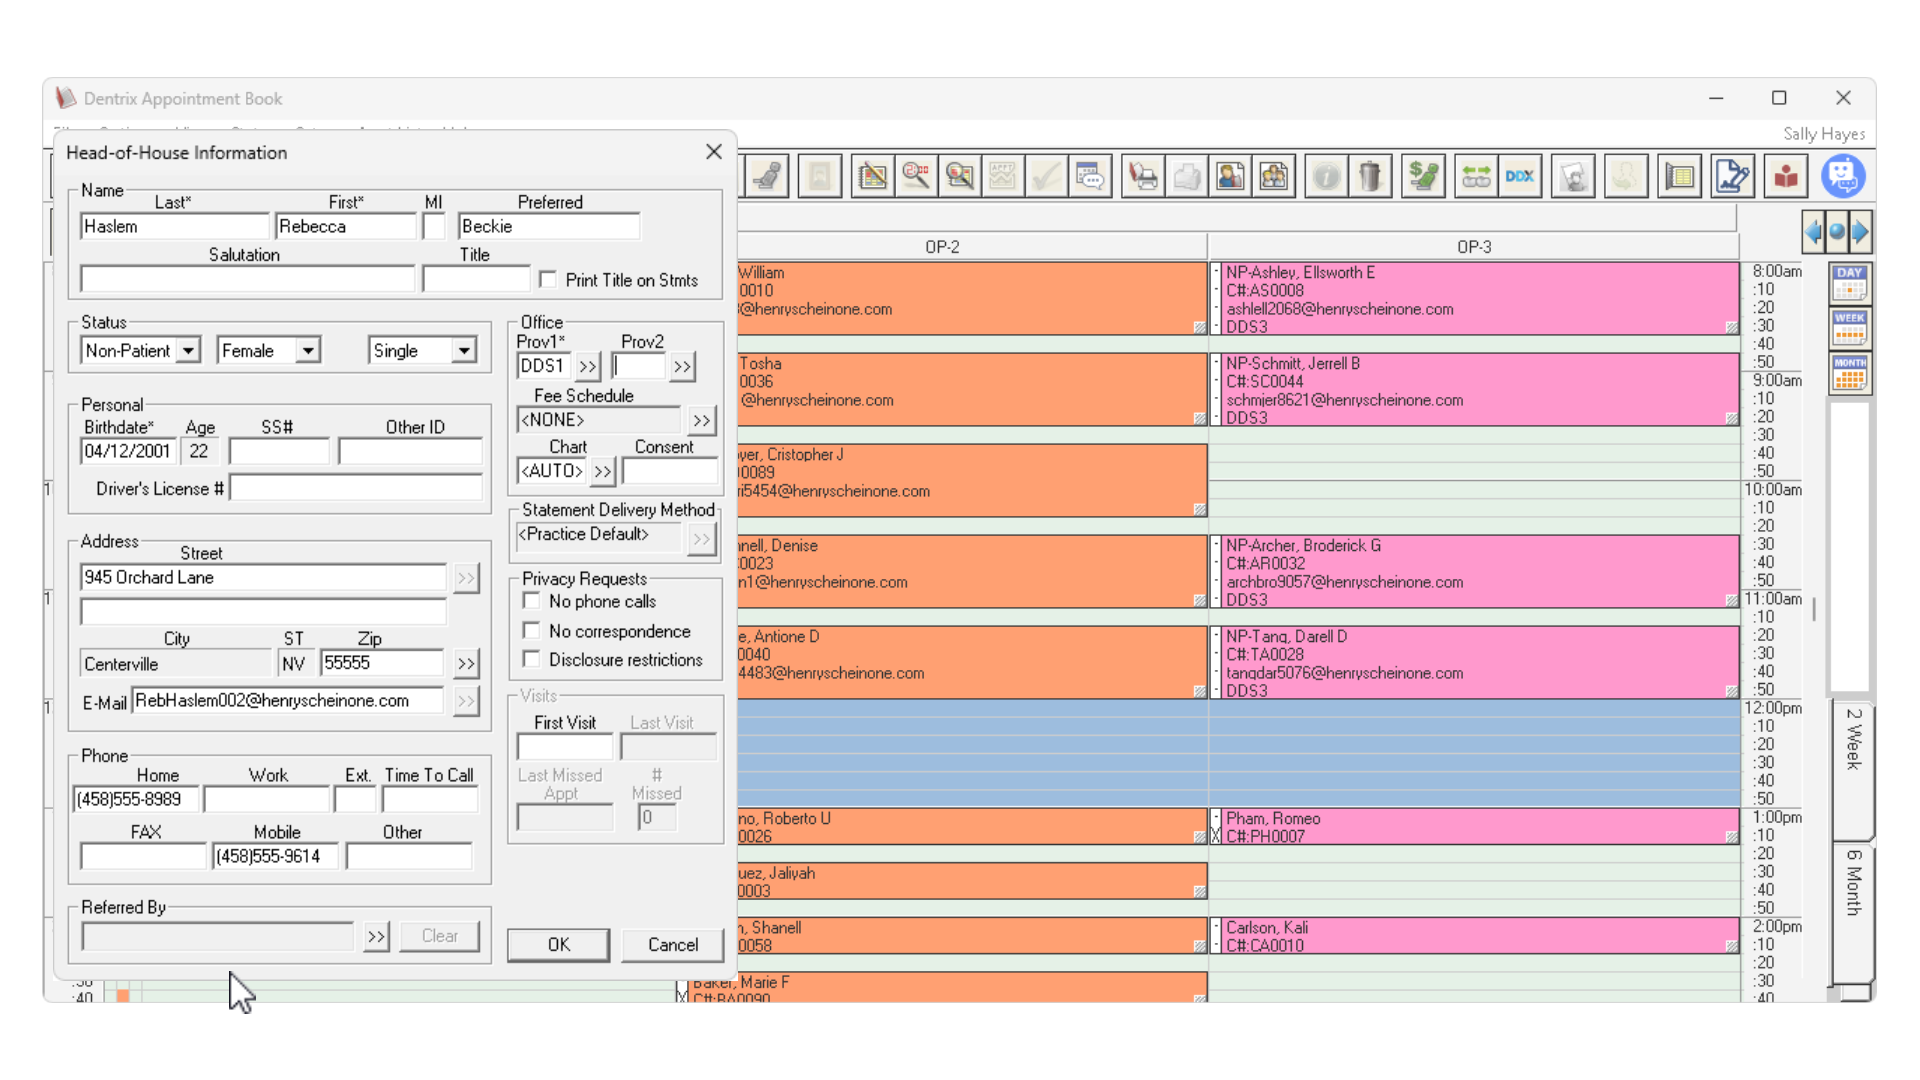Open the 6 Month side tab

click(x=1853, y=883)
